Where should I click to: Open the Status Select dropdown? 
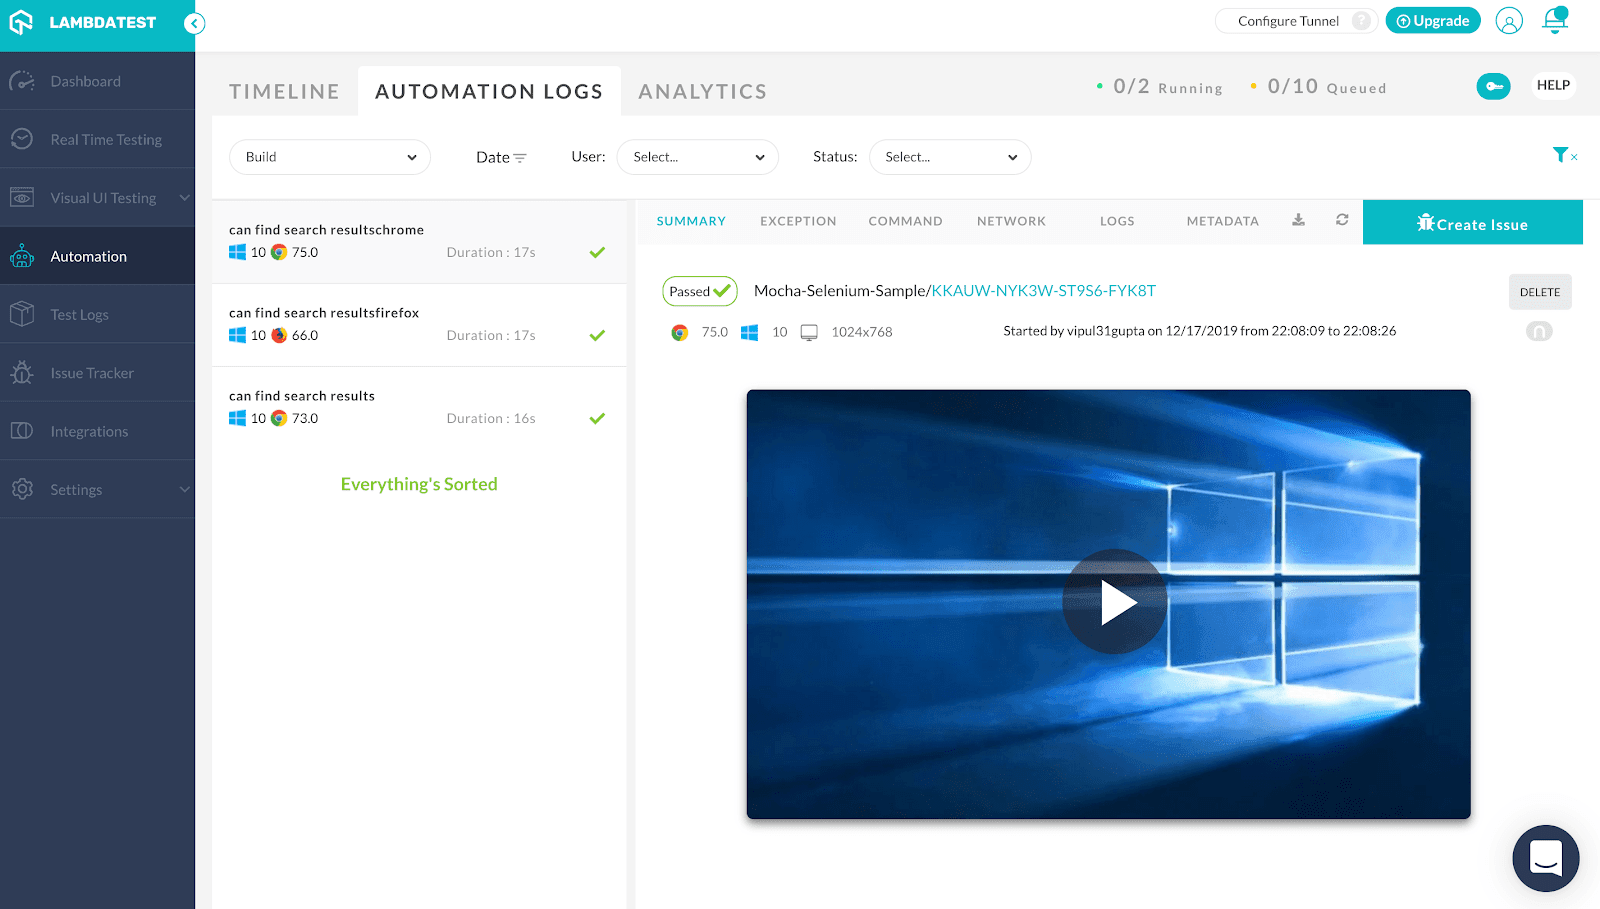click(949, 157)
